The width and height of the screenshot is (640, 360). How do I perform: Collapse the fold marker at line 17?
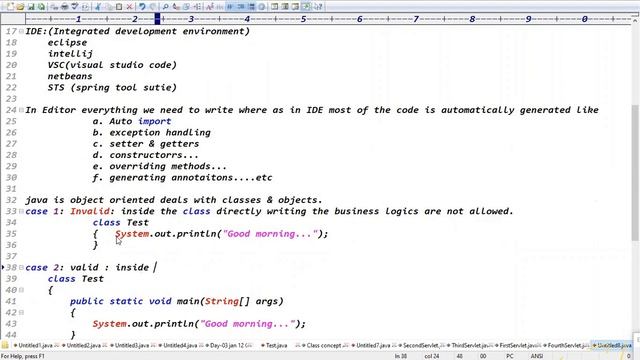tap(21, 31)
